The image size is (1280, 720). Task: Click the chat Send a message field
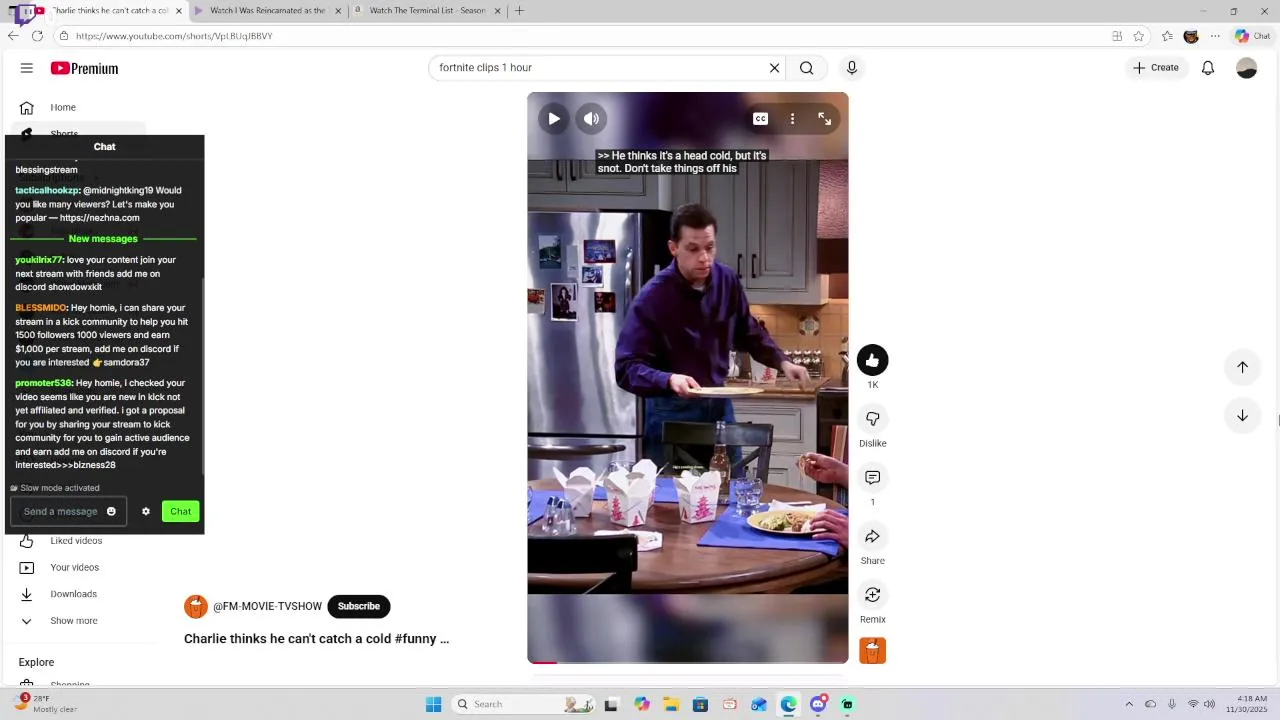pos(60,511)
